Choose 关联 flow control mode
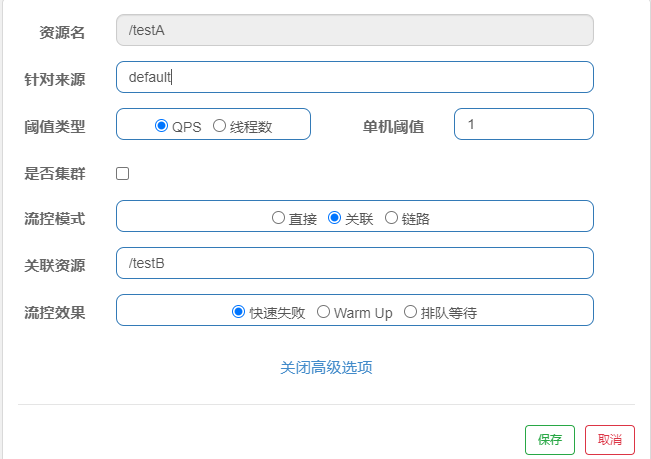 point(334,217)
